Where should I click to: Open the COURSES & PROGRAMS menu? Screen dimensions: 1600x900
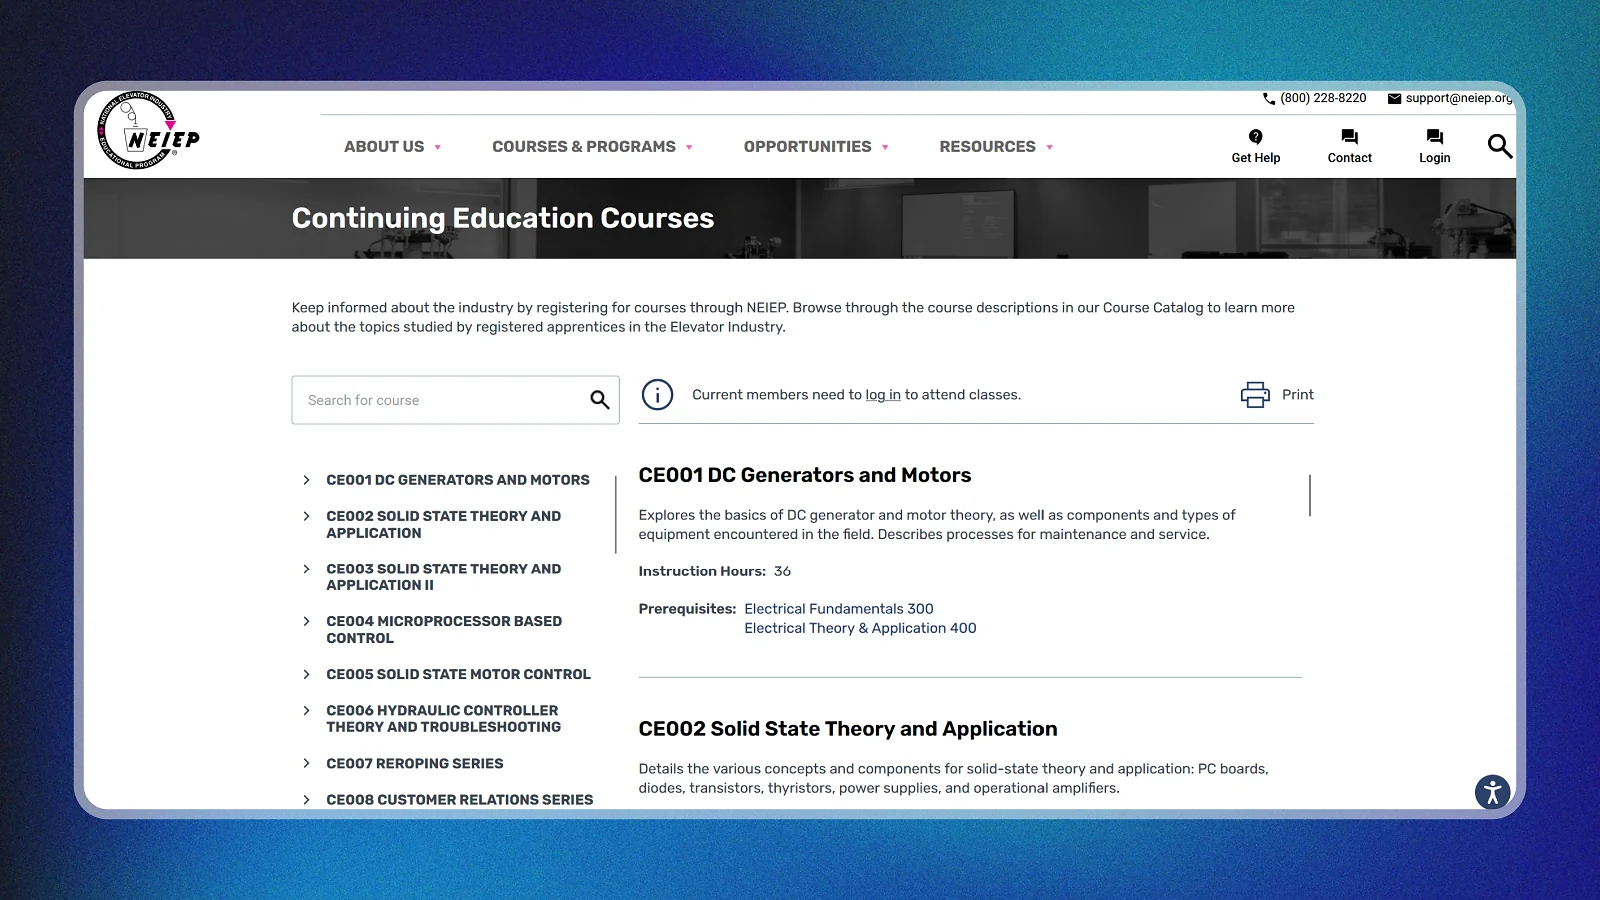[584, 147]
